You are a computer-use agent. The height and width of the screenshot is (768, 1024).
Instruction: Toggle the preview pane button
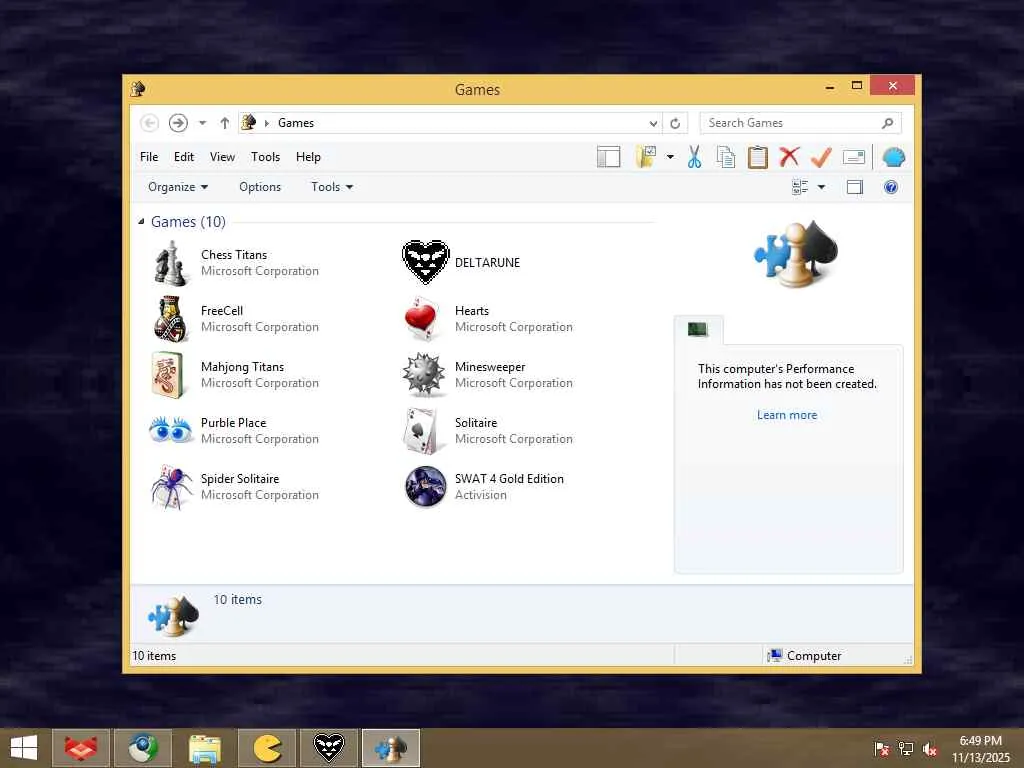[855, 187]
